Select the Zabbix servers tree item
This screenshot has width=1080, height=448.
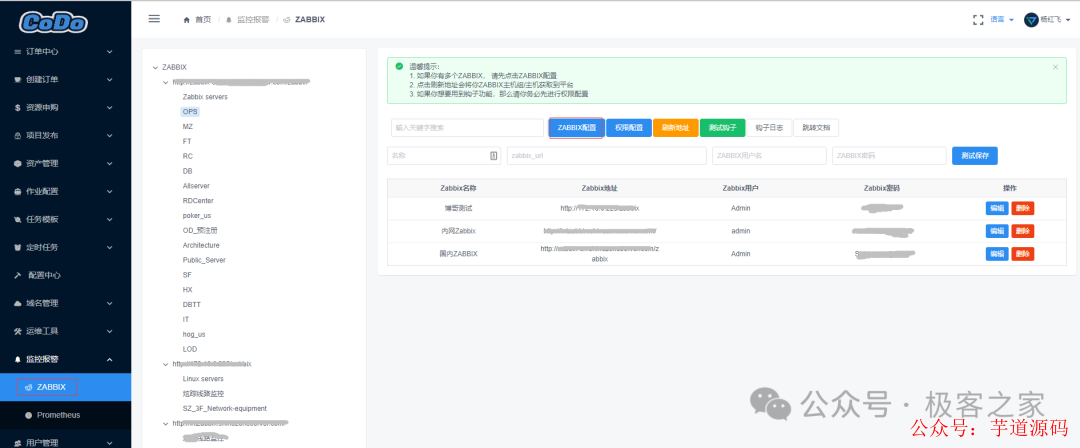(205, 97)
